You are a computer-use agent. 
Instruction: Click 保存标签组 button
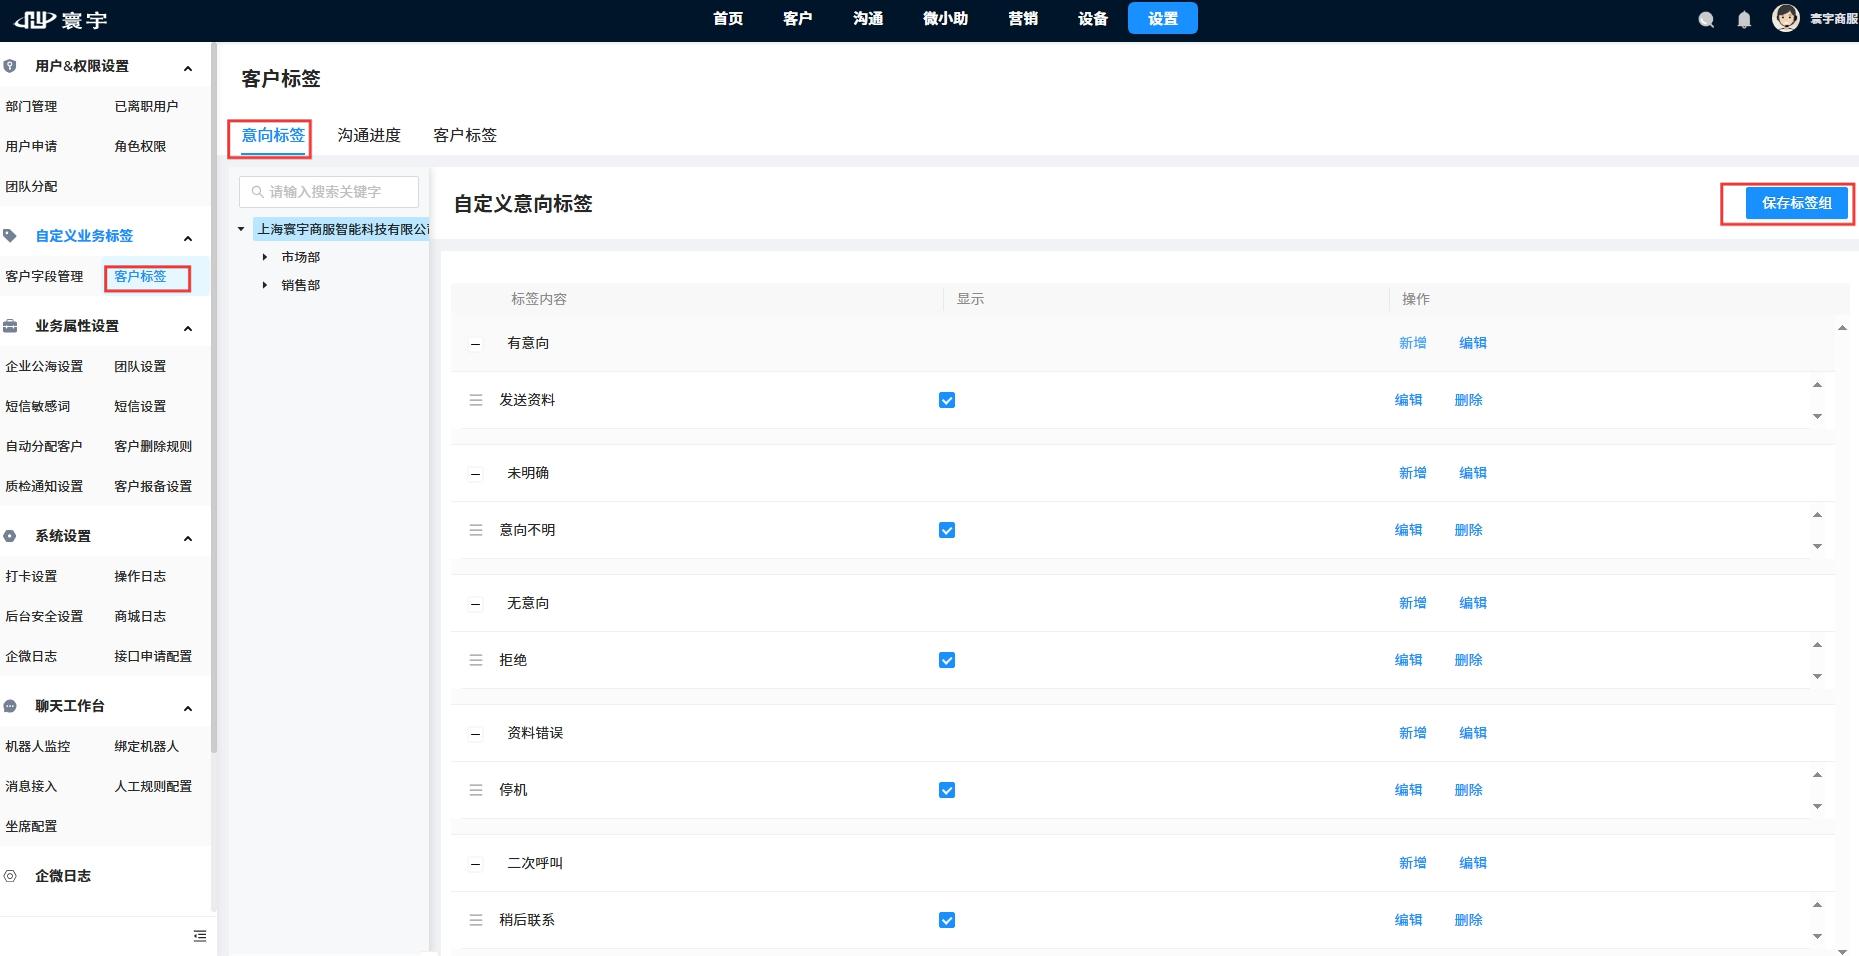1797,203
